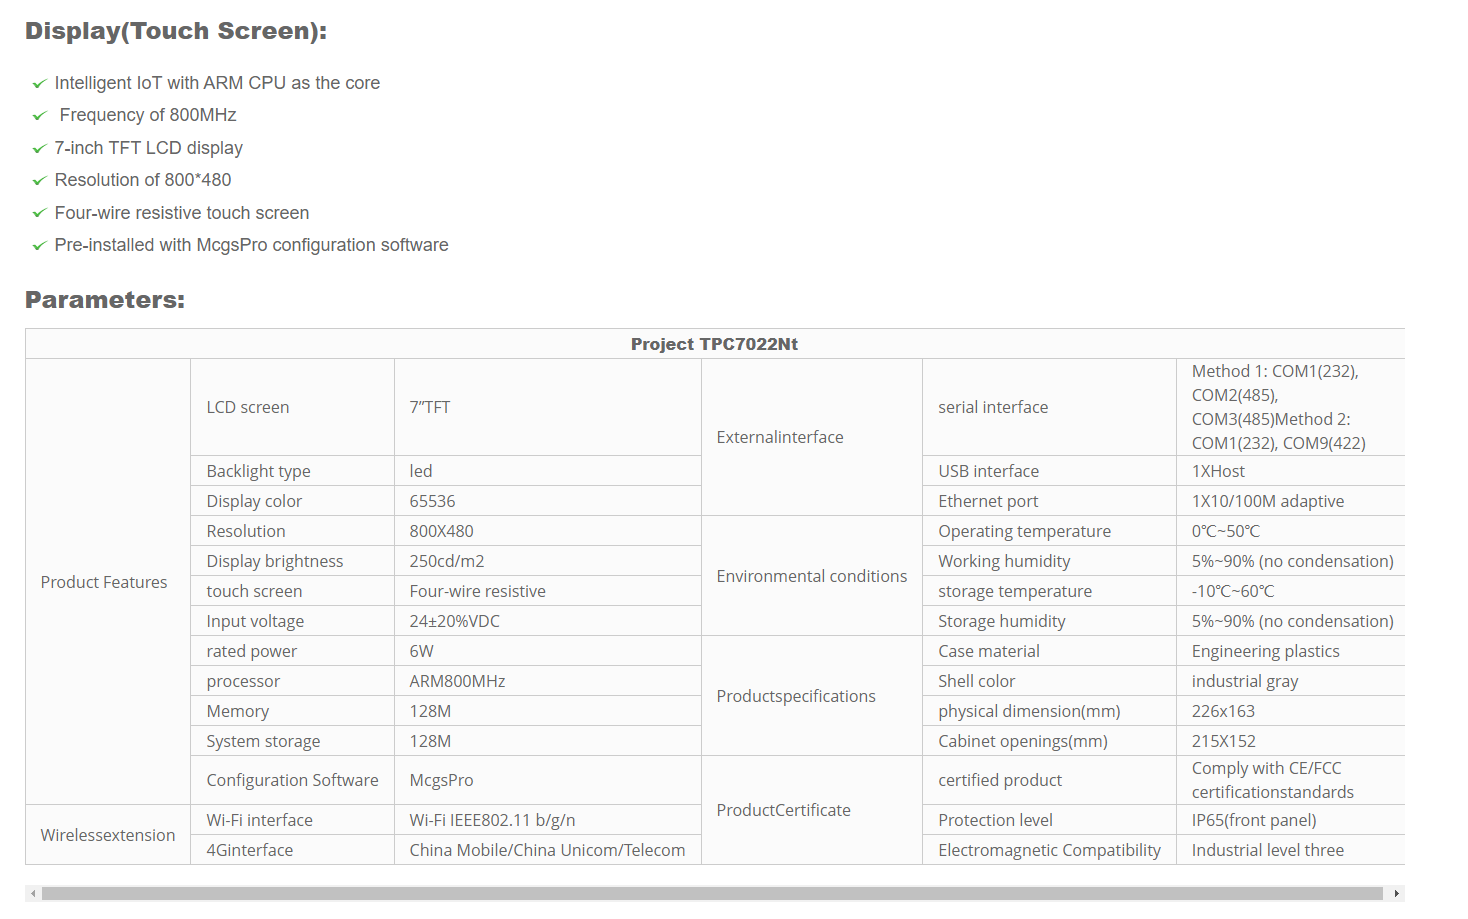Select the checkmark beside "Pre-installed with McgsPro" line
Screen dimensions: 1468x919
[39, 246]
